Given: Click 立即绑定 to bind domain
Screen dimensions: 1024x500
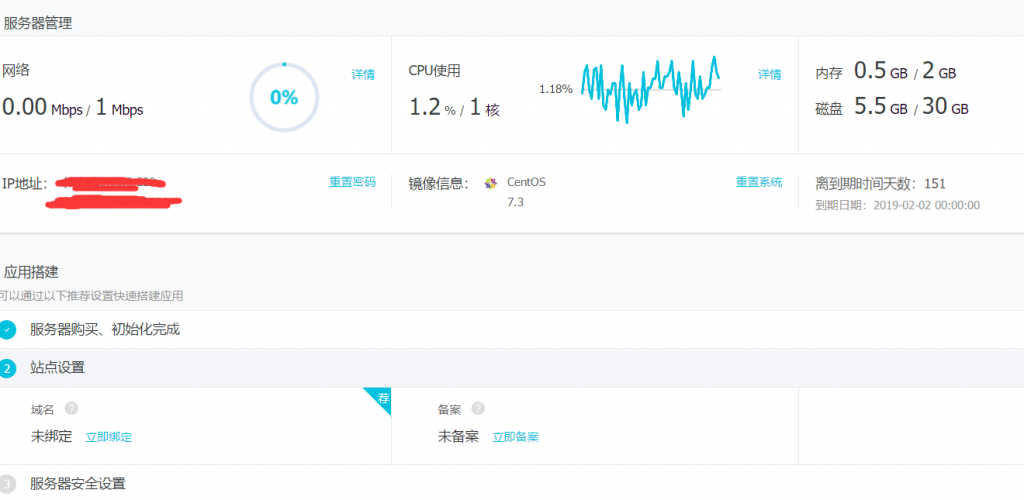Looking at the screenshot, I should 108,437.
